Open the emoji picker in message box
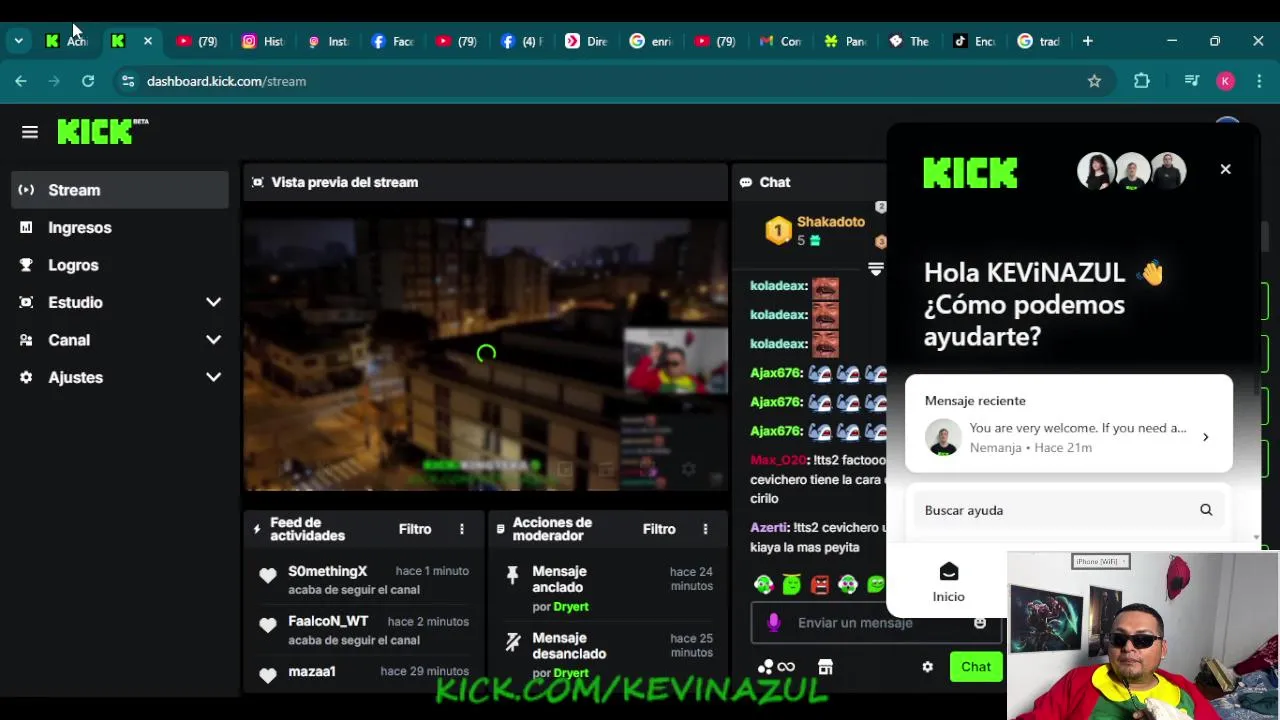1280x720 pixels. click(x=980, y=623)
